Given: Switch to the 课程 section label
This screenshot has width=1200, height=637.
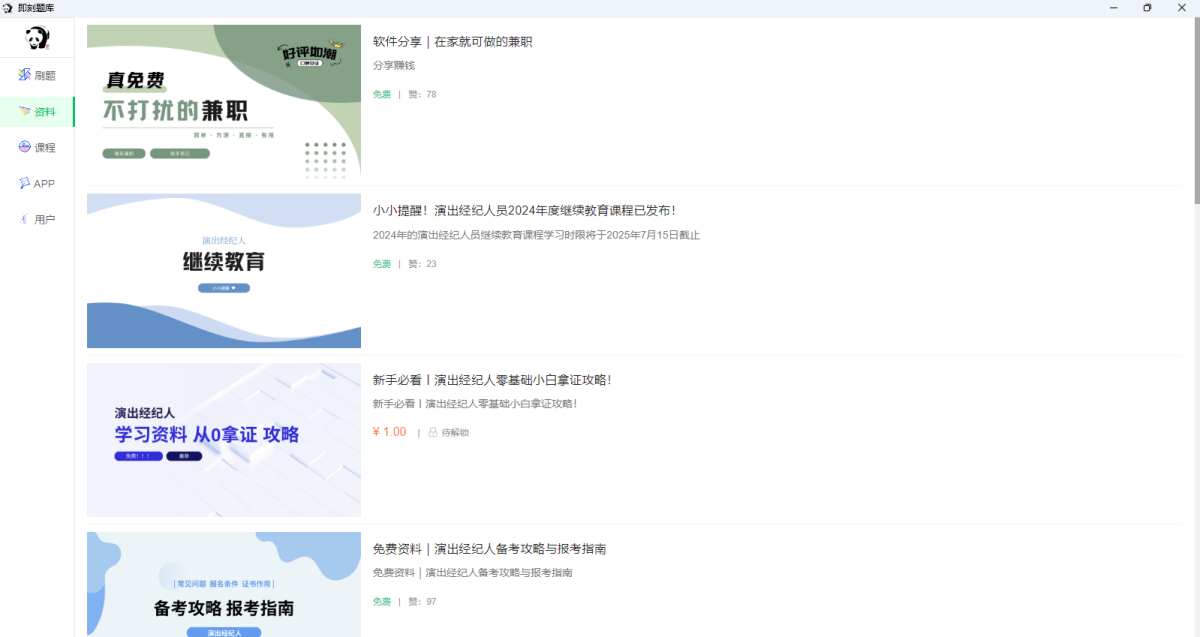Looking at the screenshot, I should [45, 148].
